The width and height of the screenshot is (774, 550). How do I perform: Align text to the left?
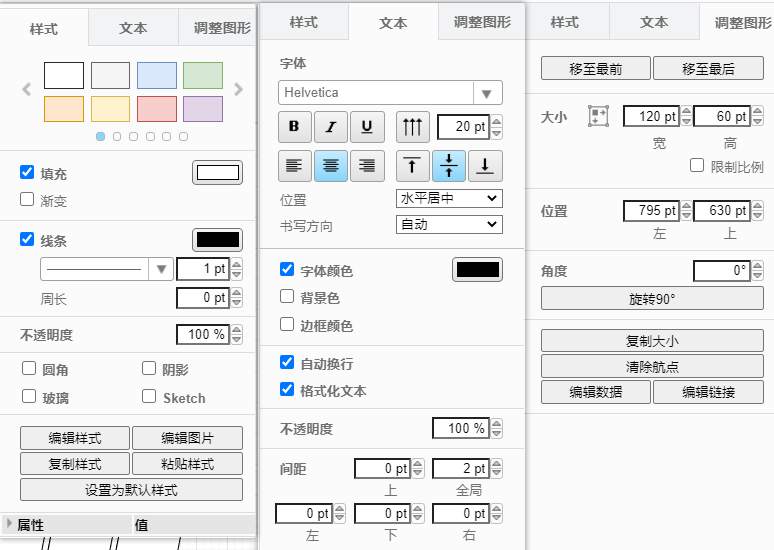point(295,166)
